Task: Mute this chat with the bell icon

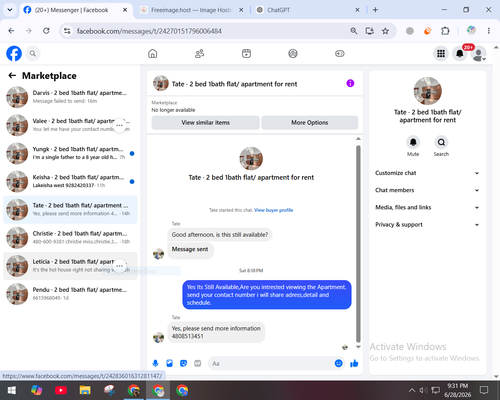Action: 413,142
